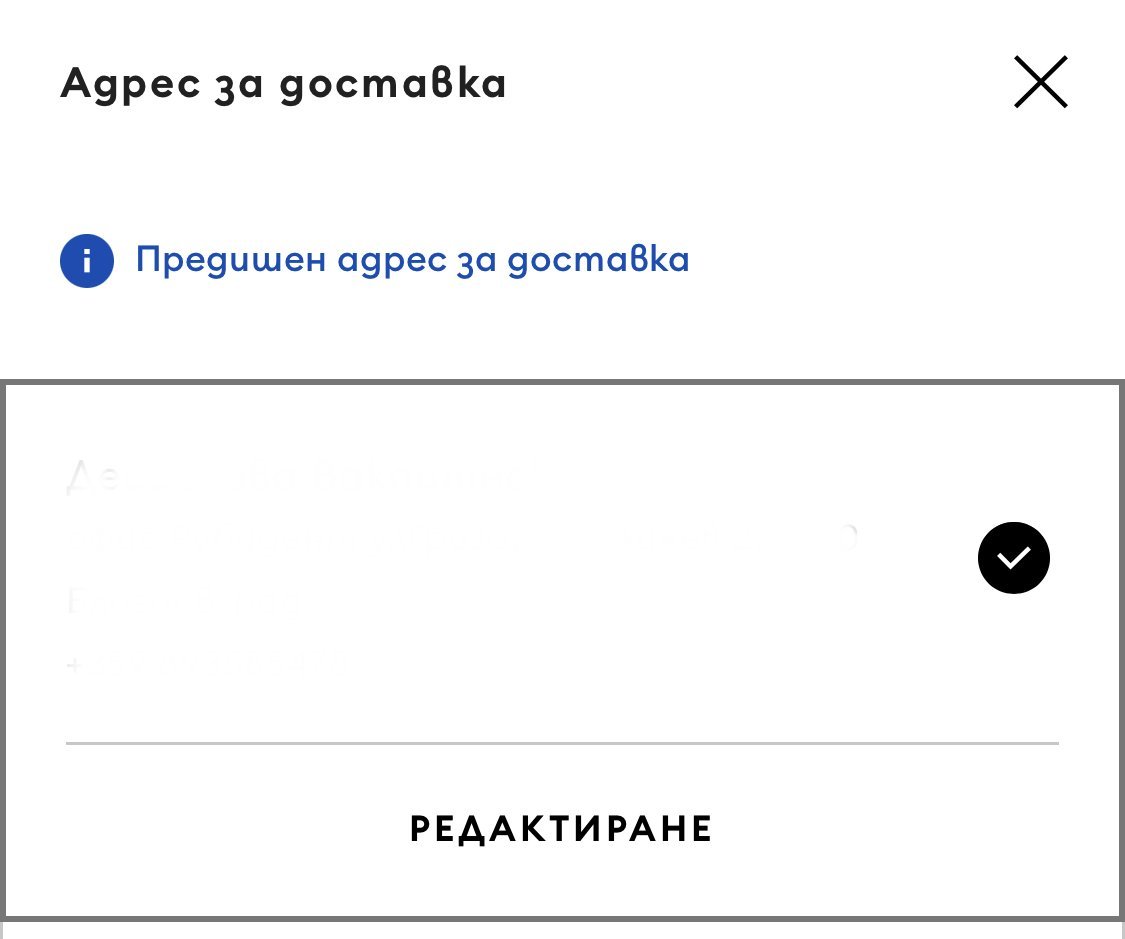Edit the selected address via РЕДАКТИРАНЕ
The height and width of the screenshot is (939, 1125).
pos(561,829)
